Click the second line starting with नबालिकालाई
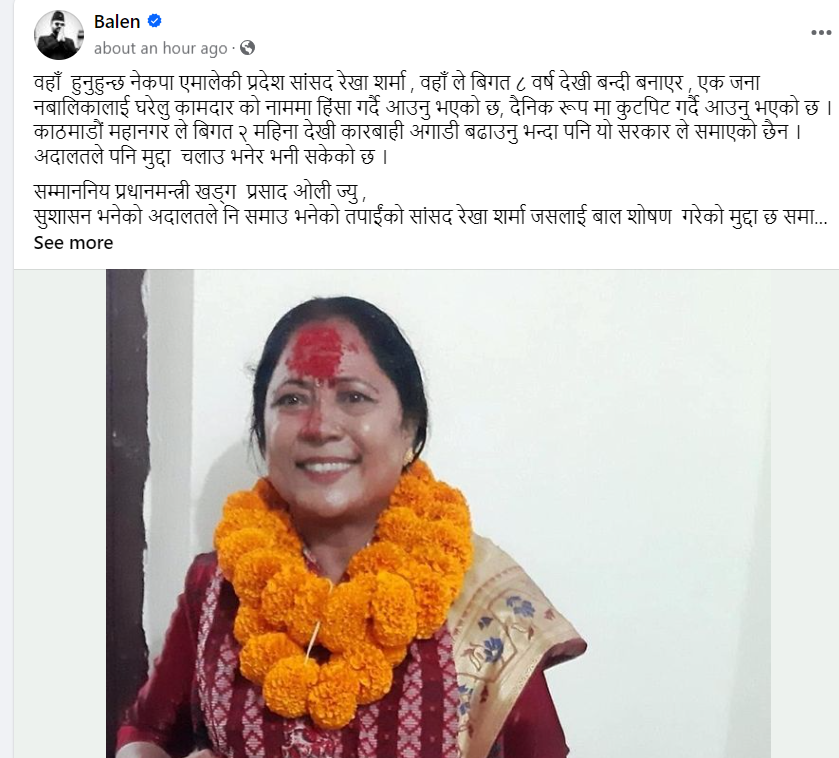The width and height of the screenshot is (839, 758). coord(433,108)
